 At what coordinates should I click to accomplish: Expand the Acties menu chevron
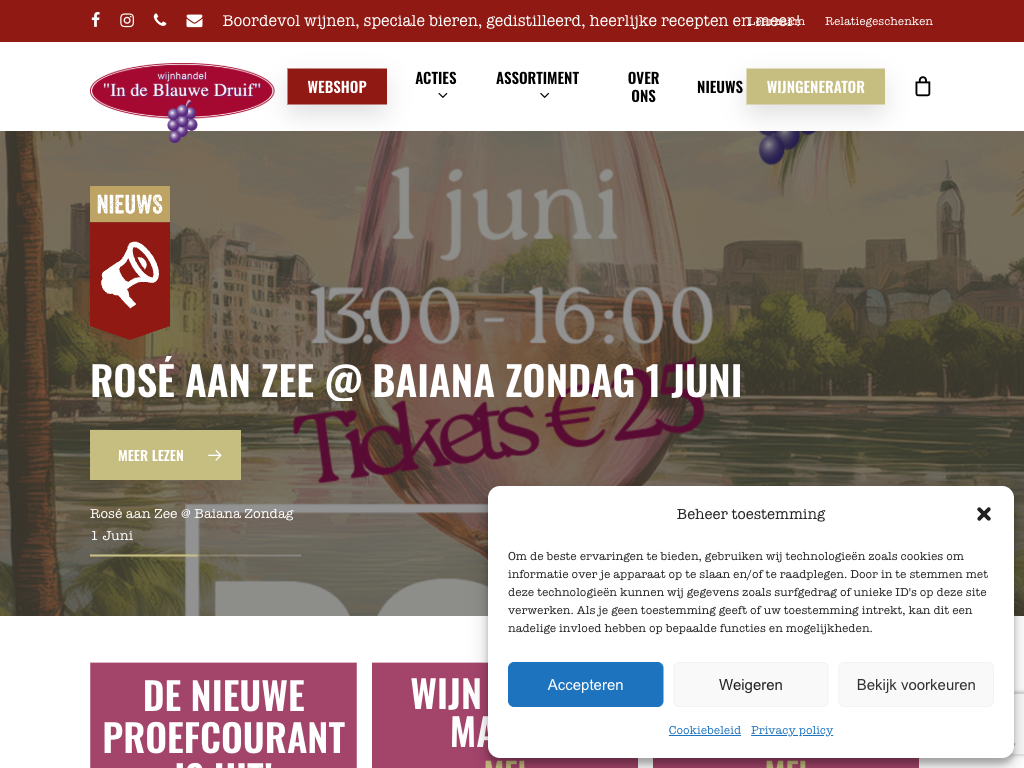pos(443,95)
